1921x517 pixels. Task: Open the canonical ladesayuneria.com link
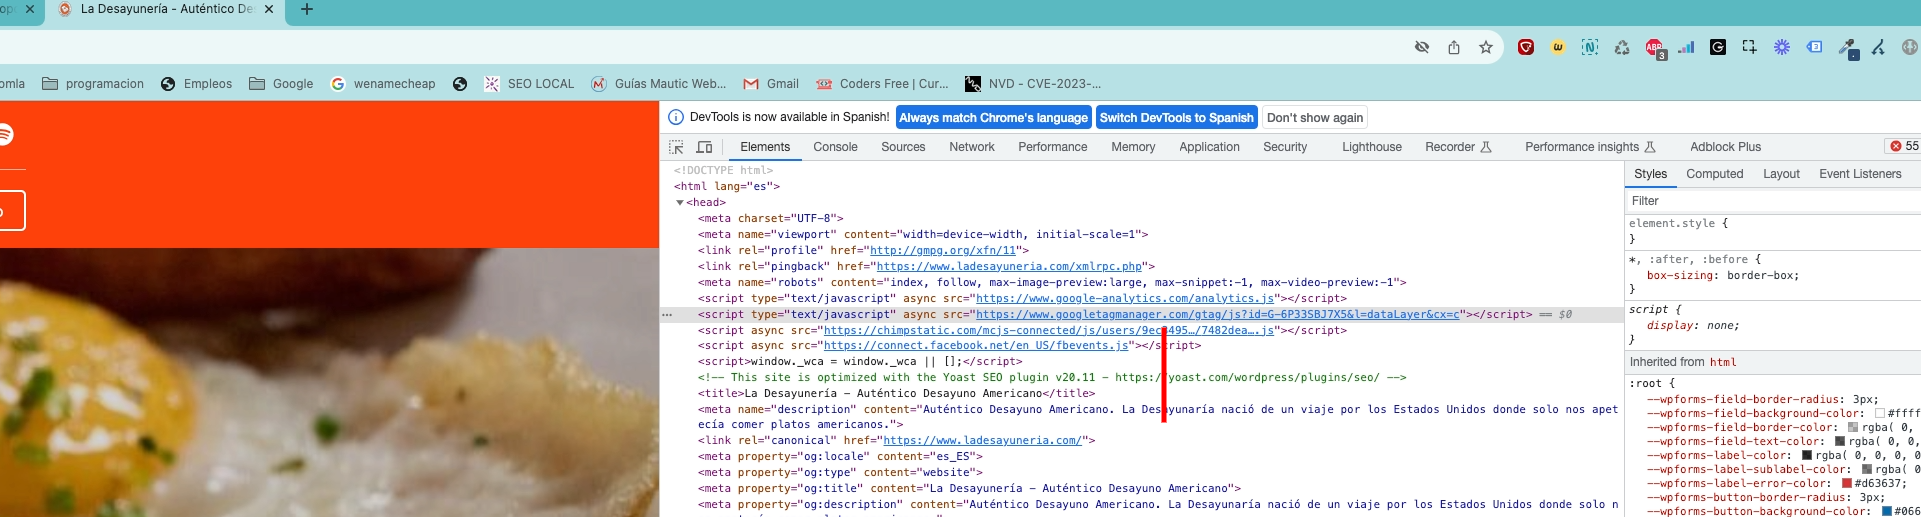coord(982,441)
